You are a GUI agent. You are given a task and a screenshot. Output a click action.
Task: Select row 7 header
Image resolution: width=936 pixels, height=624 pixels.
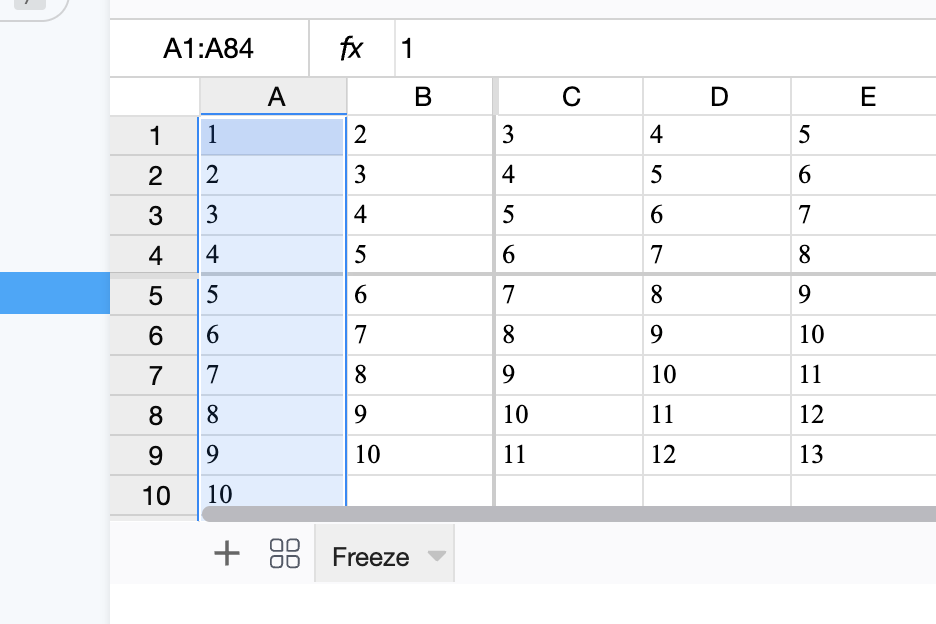154,374
